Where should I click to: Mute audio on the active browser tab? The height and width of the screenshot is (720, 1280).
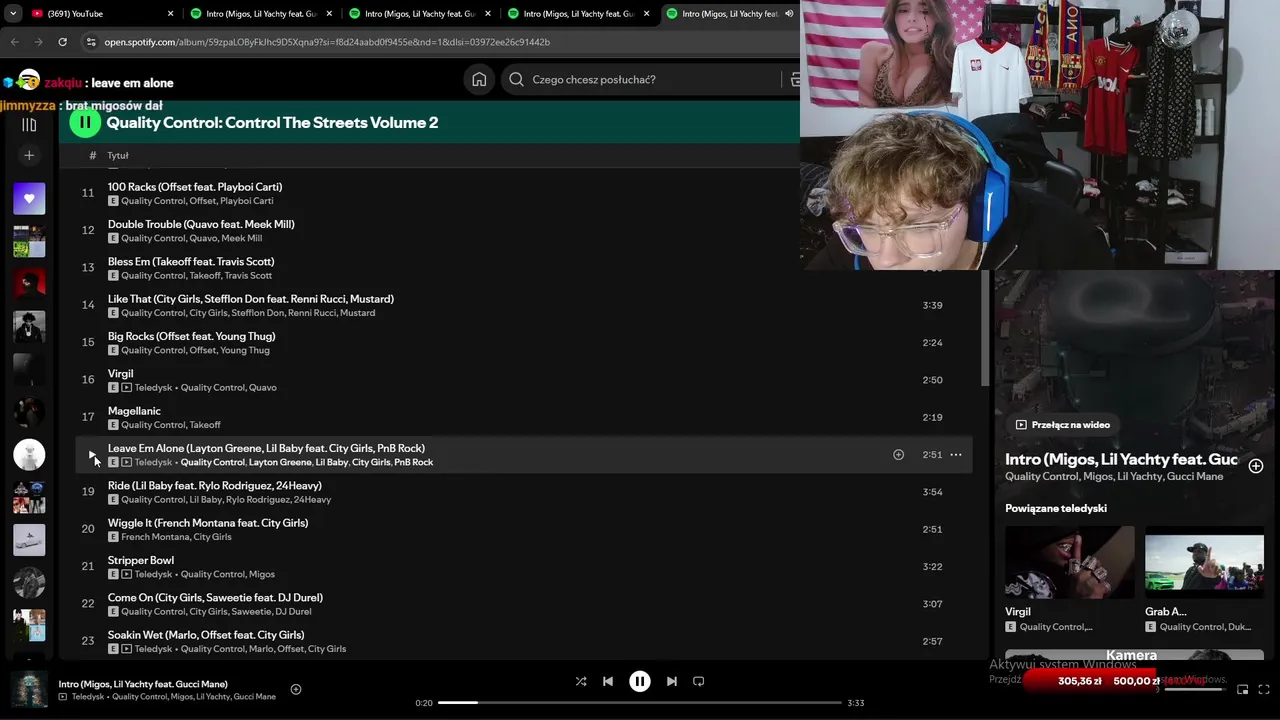(789, 14)
